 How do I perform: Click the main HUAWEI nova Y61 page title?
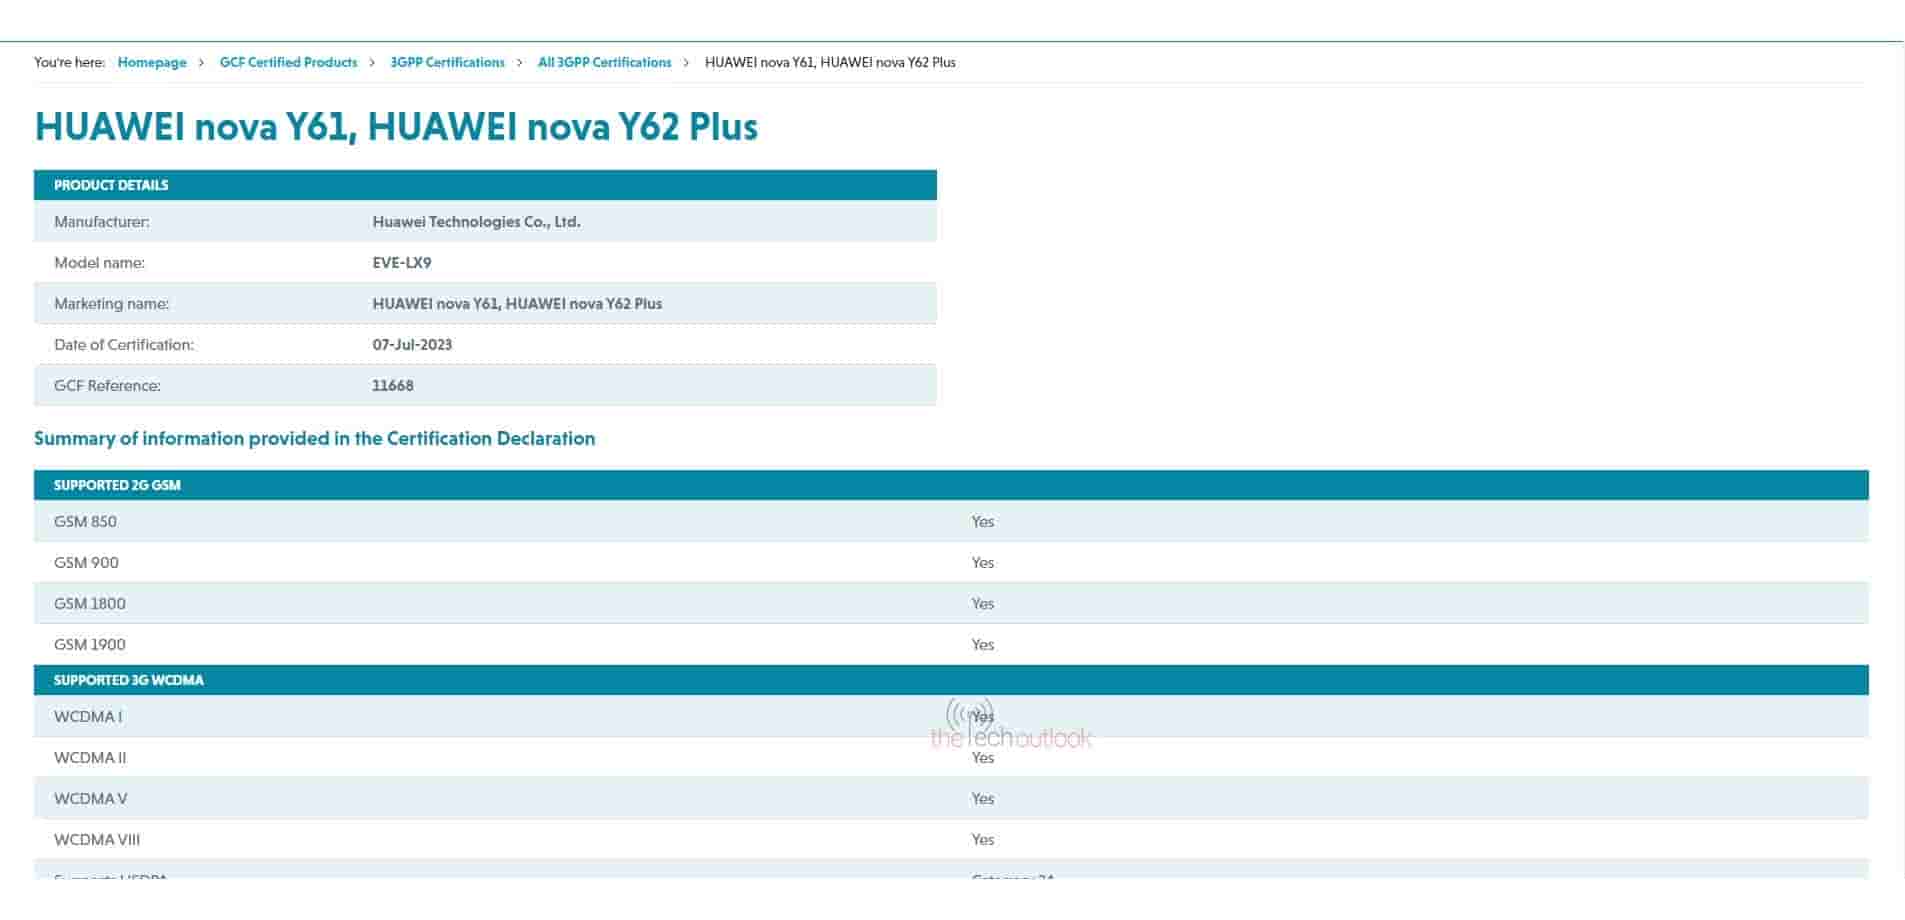[x=396, y=127]
